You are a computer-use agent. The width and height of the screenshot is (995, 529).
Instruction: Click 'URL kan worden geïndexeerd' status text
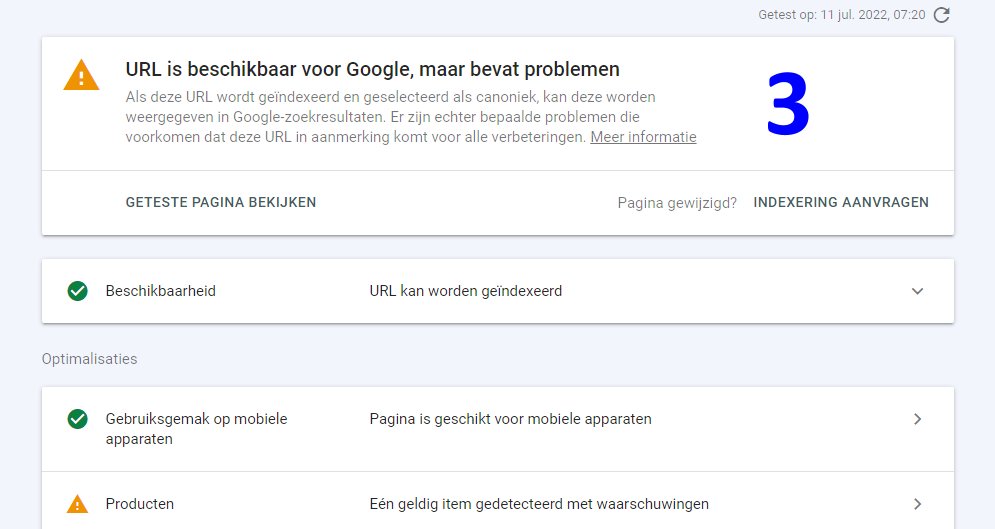coord(466,291)
